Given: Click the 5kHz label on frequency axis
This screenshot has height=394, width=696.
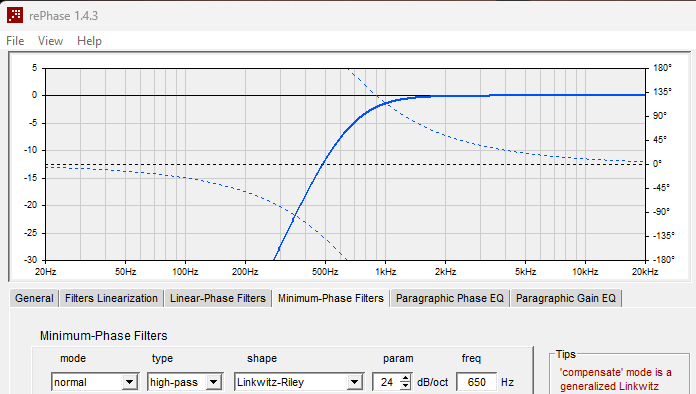Looking at the screenshot, I should (525, 272).
